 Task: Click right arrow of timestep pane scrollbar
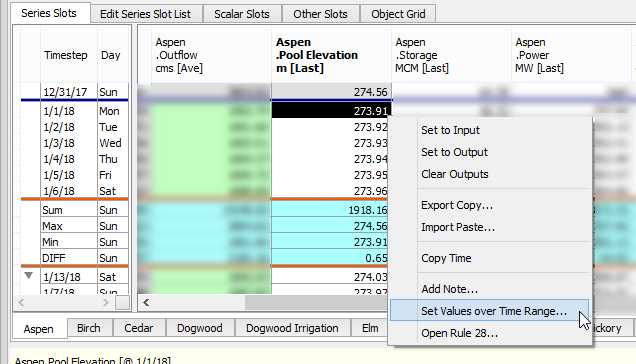[x=105, y=302]
